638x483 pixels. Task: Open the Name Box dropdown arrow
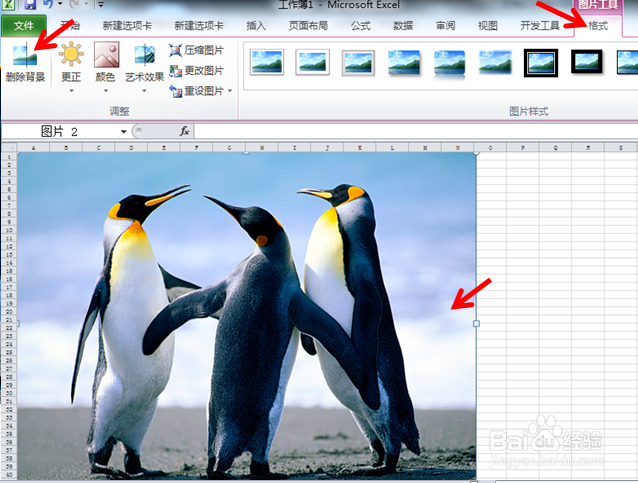coord(123,132)
